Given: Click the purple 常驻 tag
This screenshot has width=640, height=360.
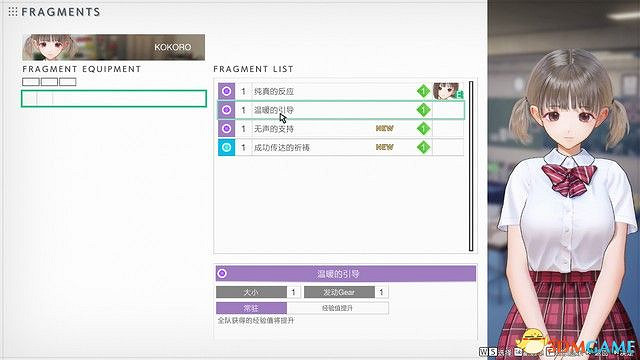Looking at the screenshot, I should [251, 308].
